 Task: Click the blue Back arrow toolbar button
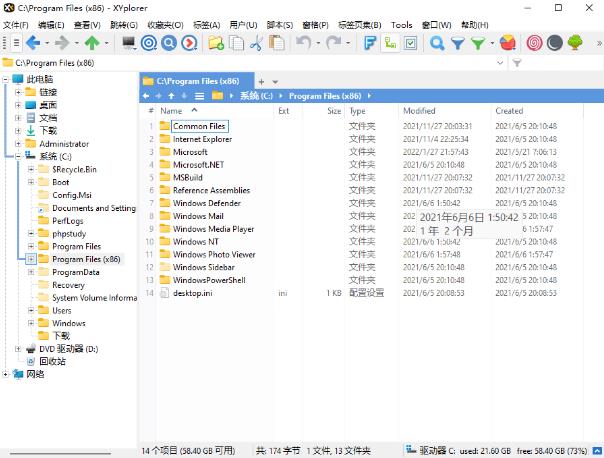[34, 43]
